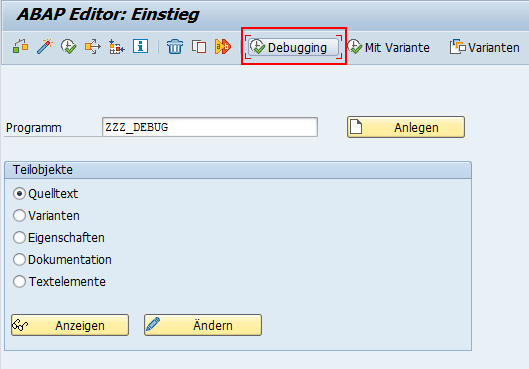529x369 pixels.
Task: Choose the Eigenschaften radio option
Action: [x=19, y=237]
